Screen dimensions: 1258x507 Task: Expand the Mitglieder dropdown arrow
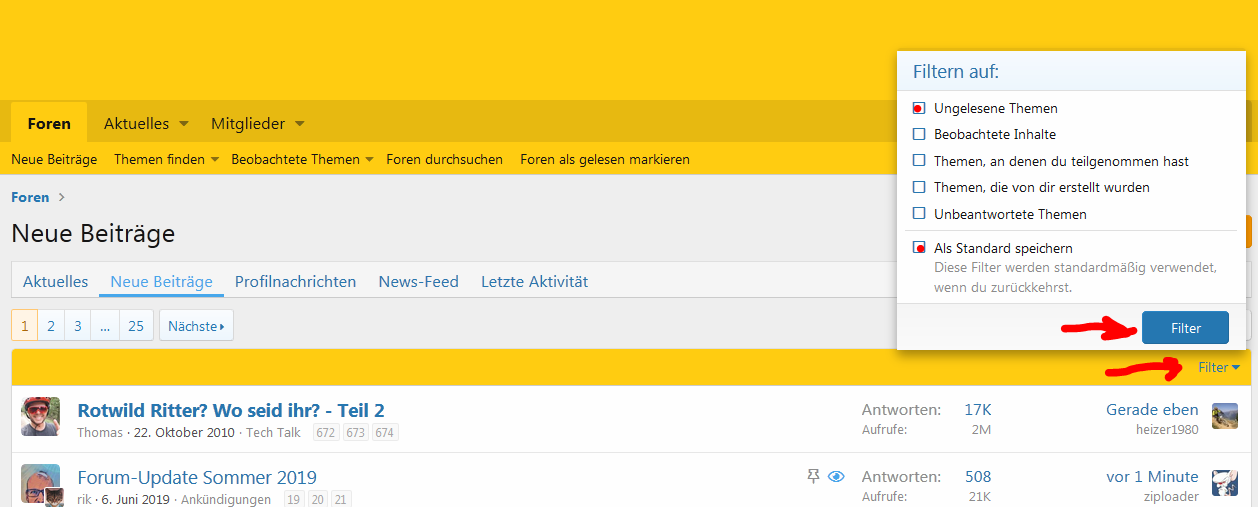(x=300, y=124)
